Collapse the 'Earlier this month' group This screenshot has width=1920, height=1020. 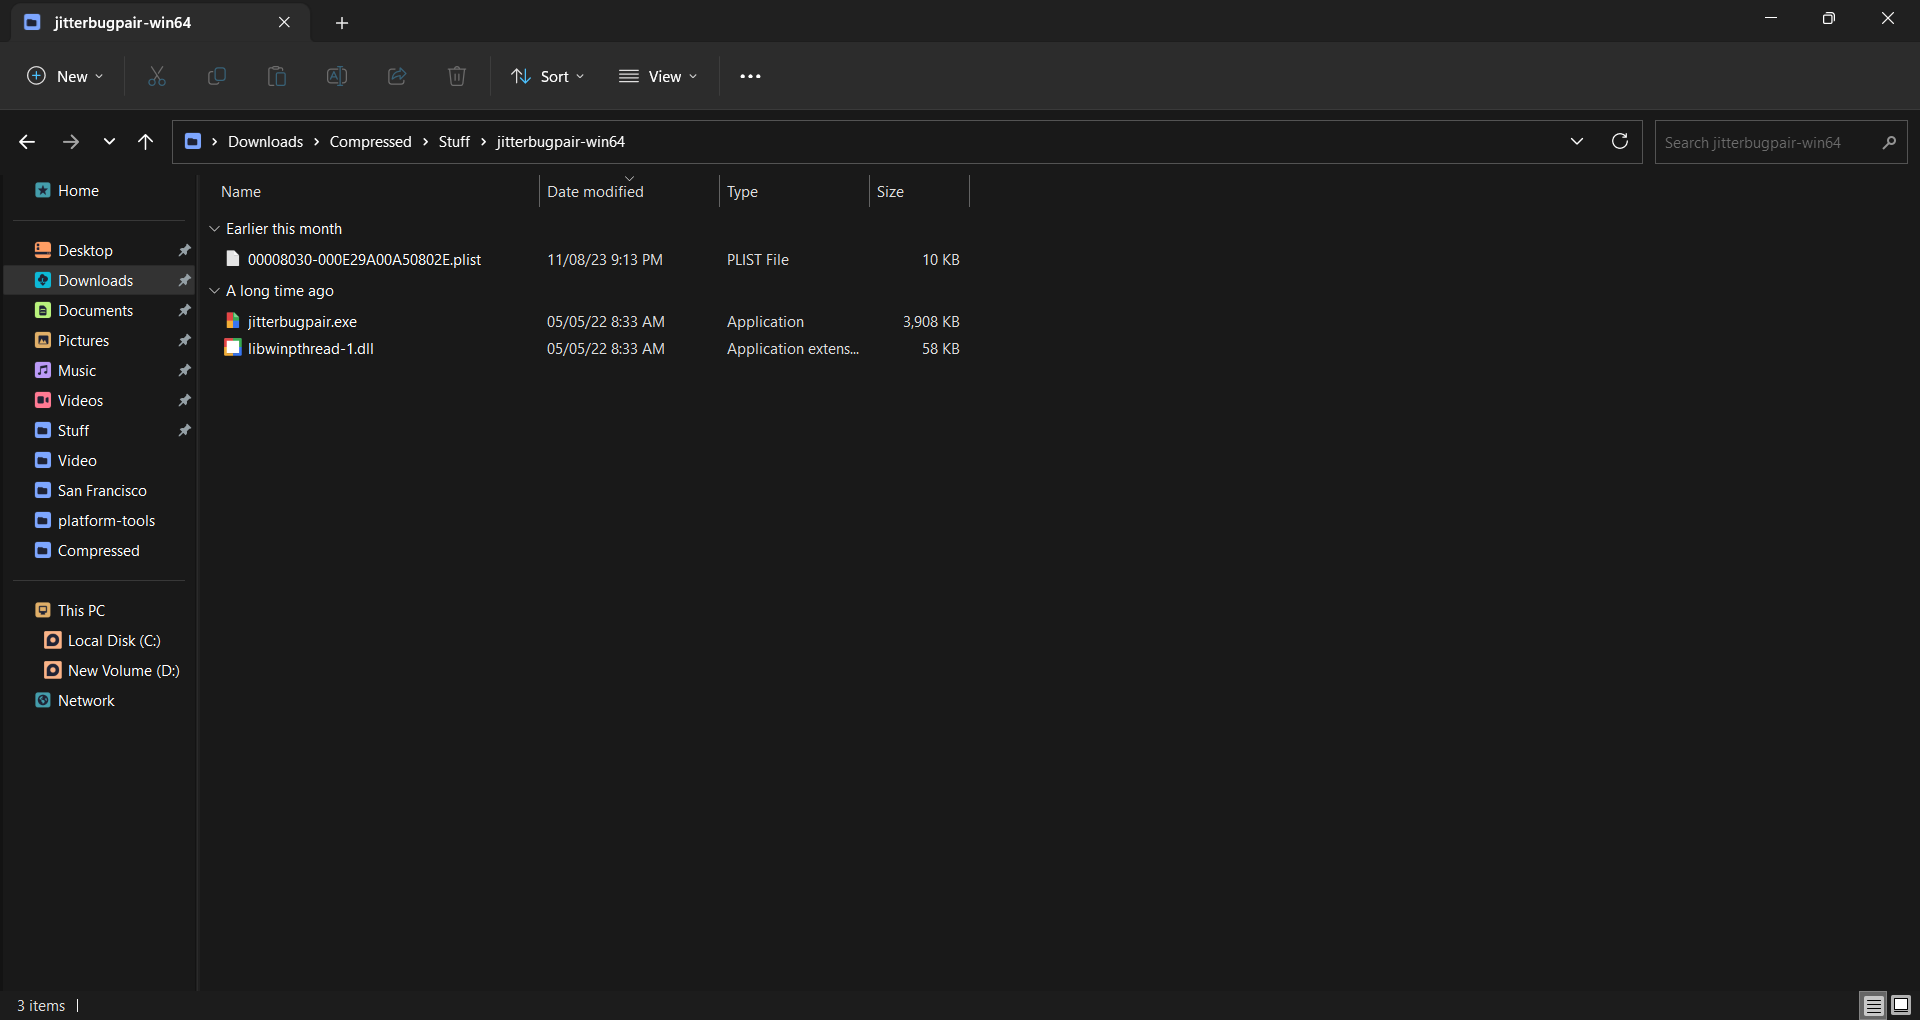214,229
